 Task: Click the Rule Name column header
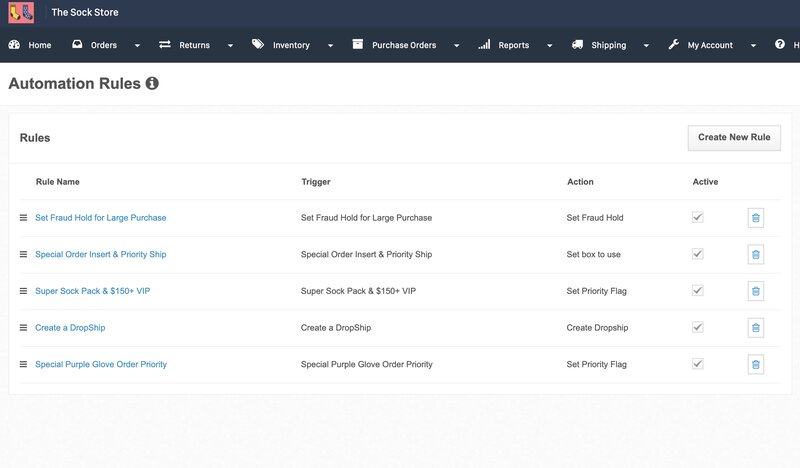tap(57, 182)
